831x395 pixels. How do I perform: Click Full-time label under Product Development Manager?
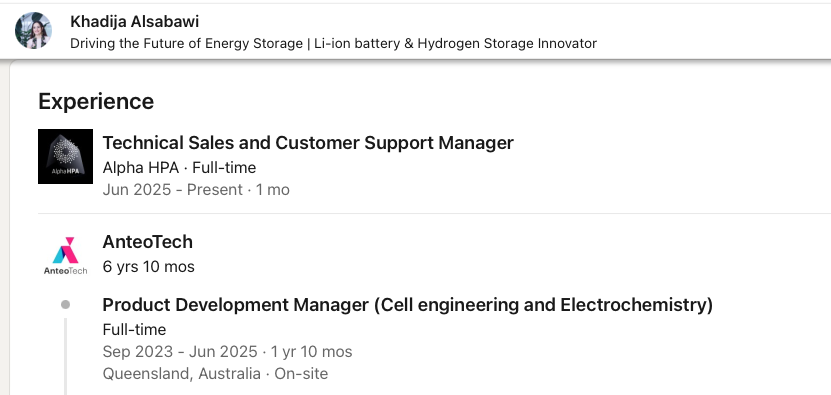pos(134,330)
